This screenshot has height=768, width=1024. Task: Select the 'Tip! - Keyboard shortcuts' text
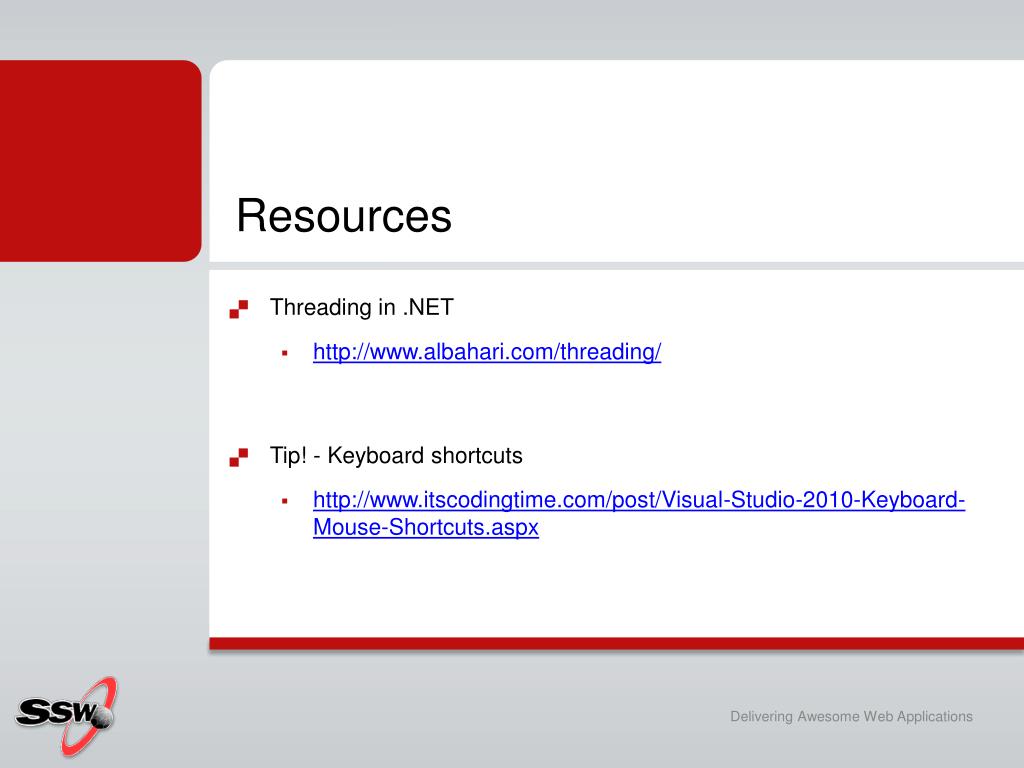[x=396, y=455]
